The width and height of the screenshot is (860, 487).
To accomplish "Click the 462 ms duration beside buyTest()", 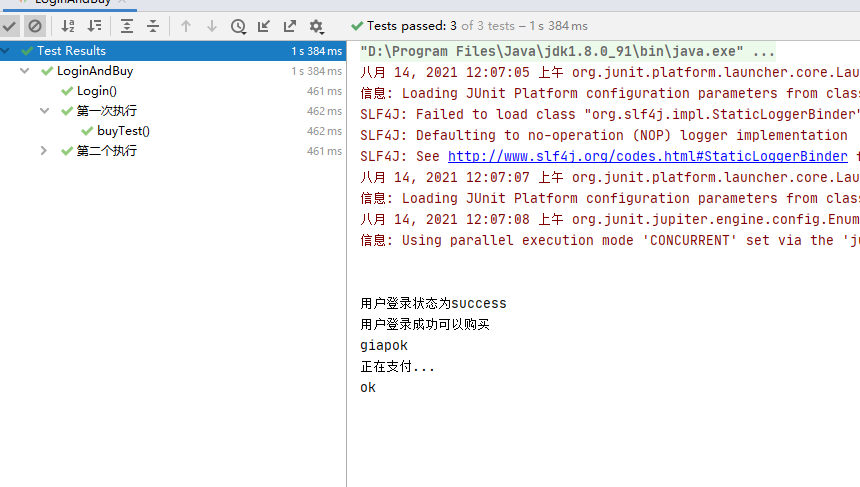I will click(x=324, y=131).
